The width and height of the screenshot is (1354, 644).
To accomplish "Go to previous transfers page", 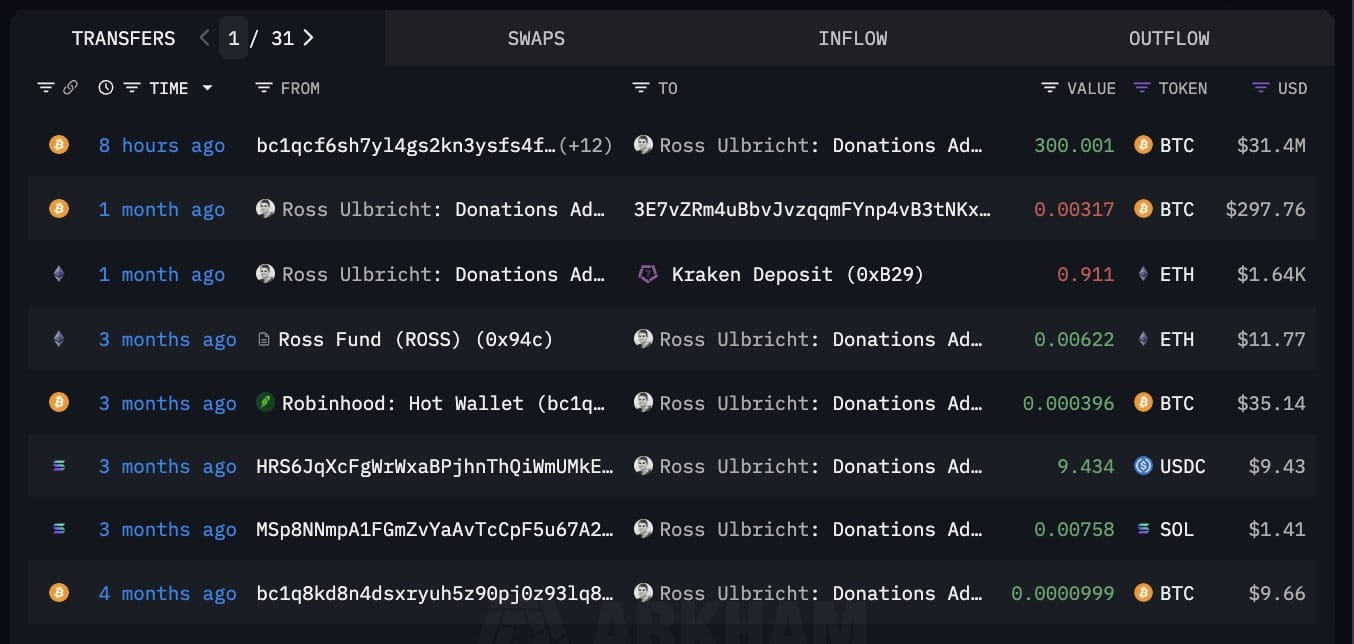I will (x=204, y=38).
